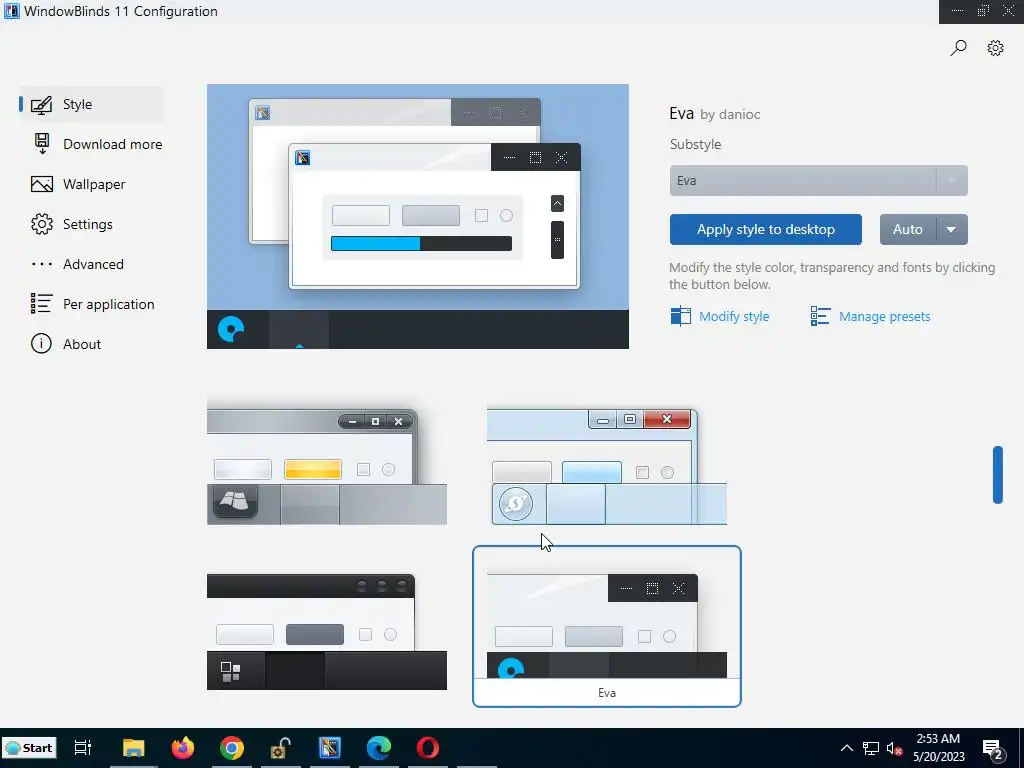
Task: Launch Opera from the taskbar
Action: click(x=428, y=748)
